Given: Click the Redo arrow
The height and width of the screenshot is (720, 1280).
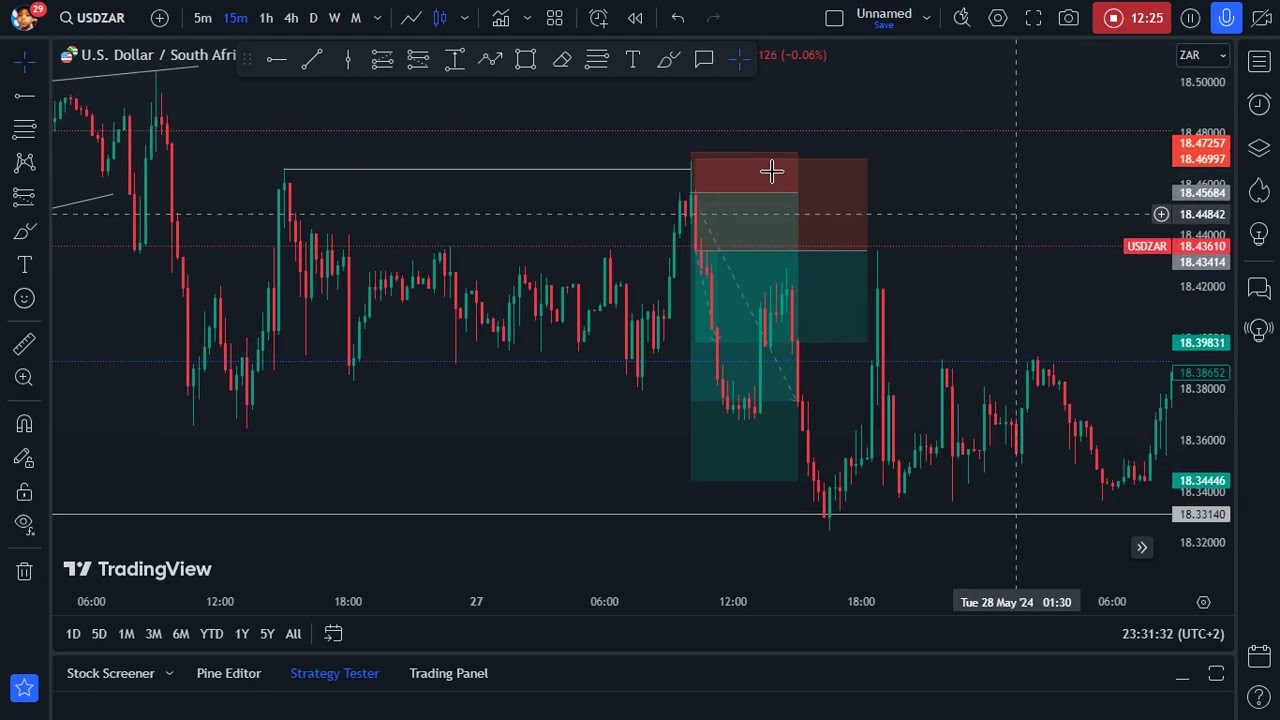Looking at the screenshot, I should point(713,18).
